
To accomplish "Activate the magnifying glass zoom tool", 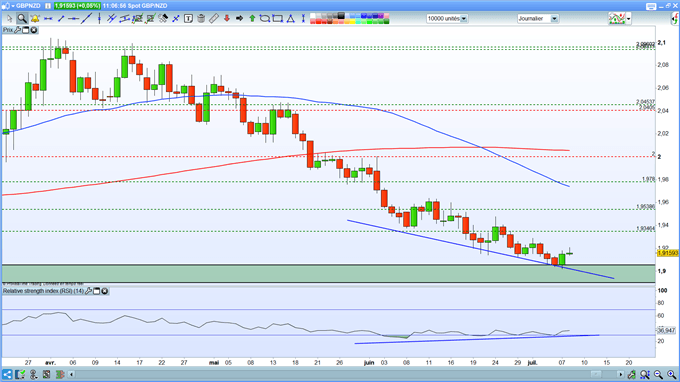I will pos(22,19).
